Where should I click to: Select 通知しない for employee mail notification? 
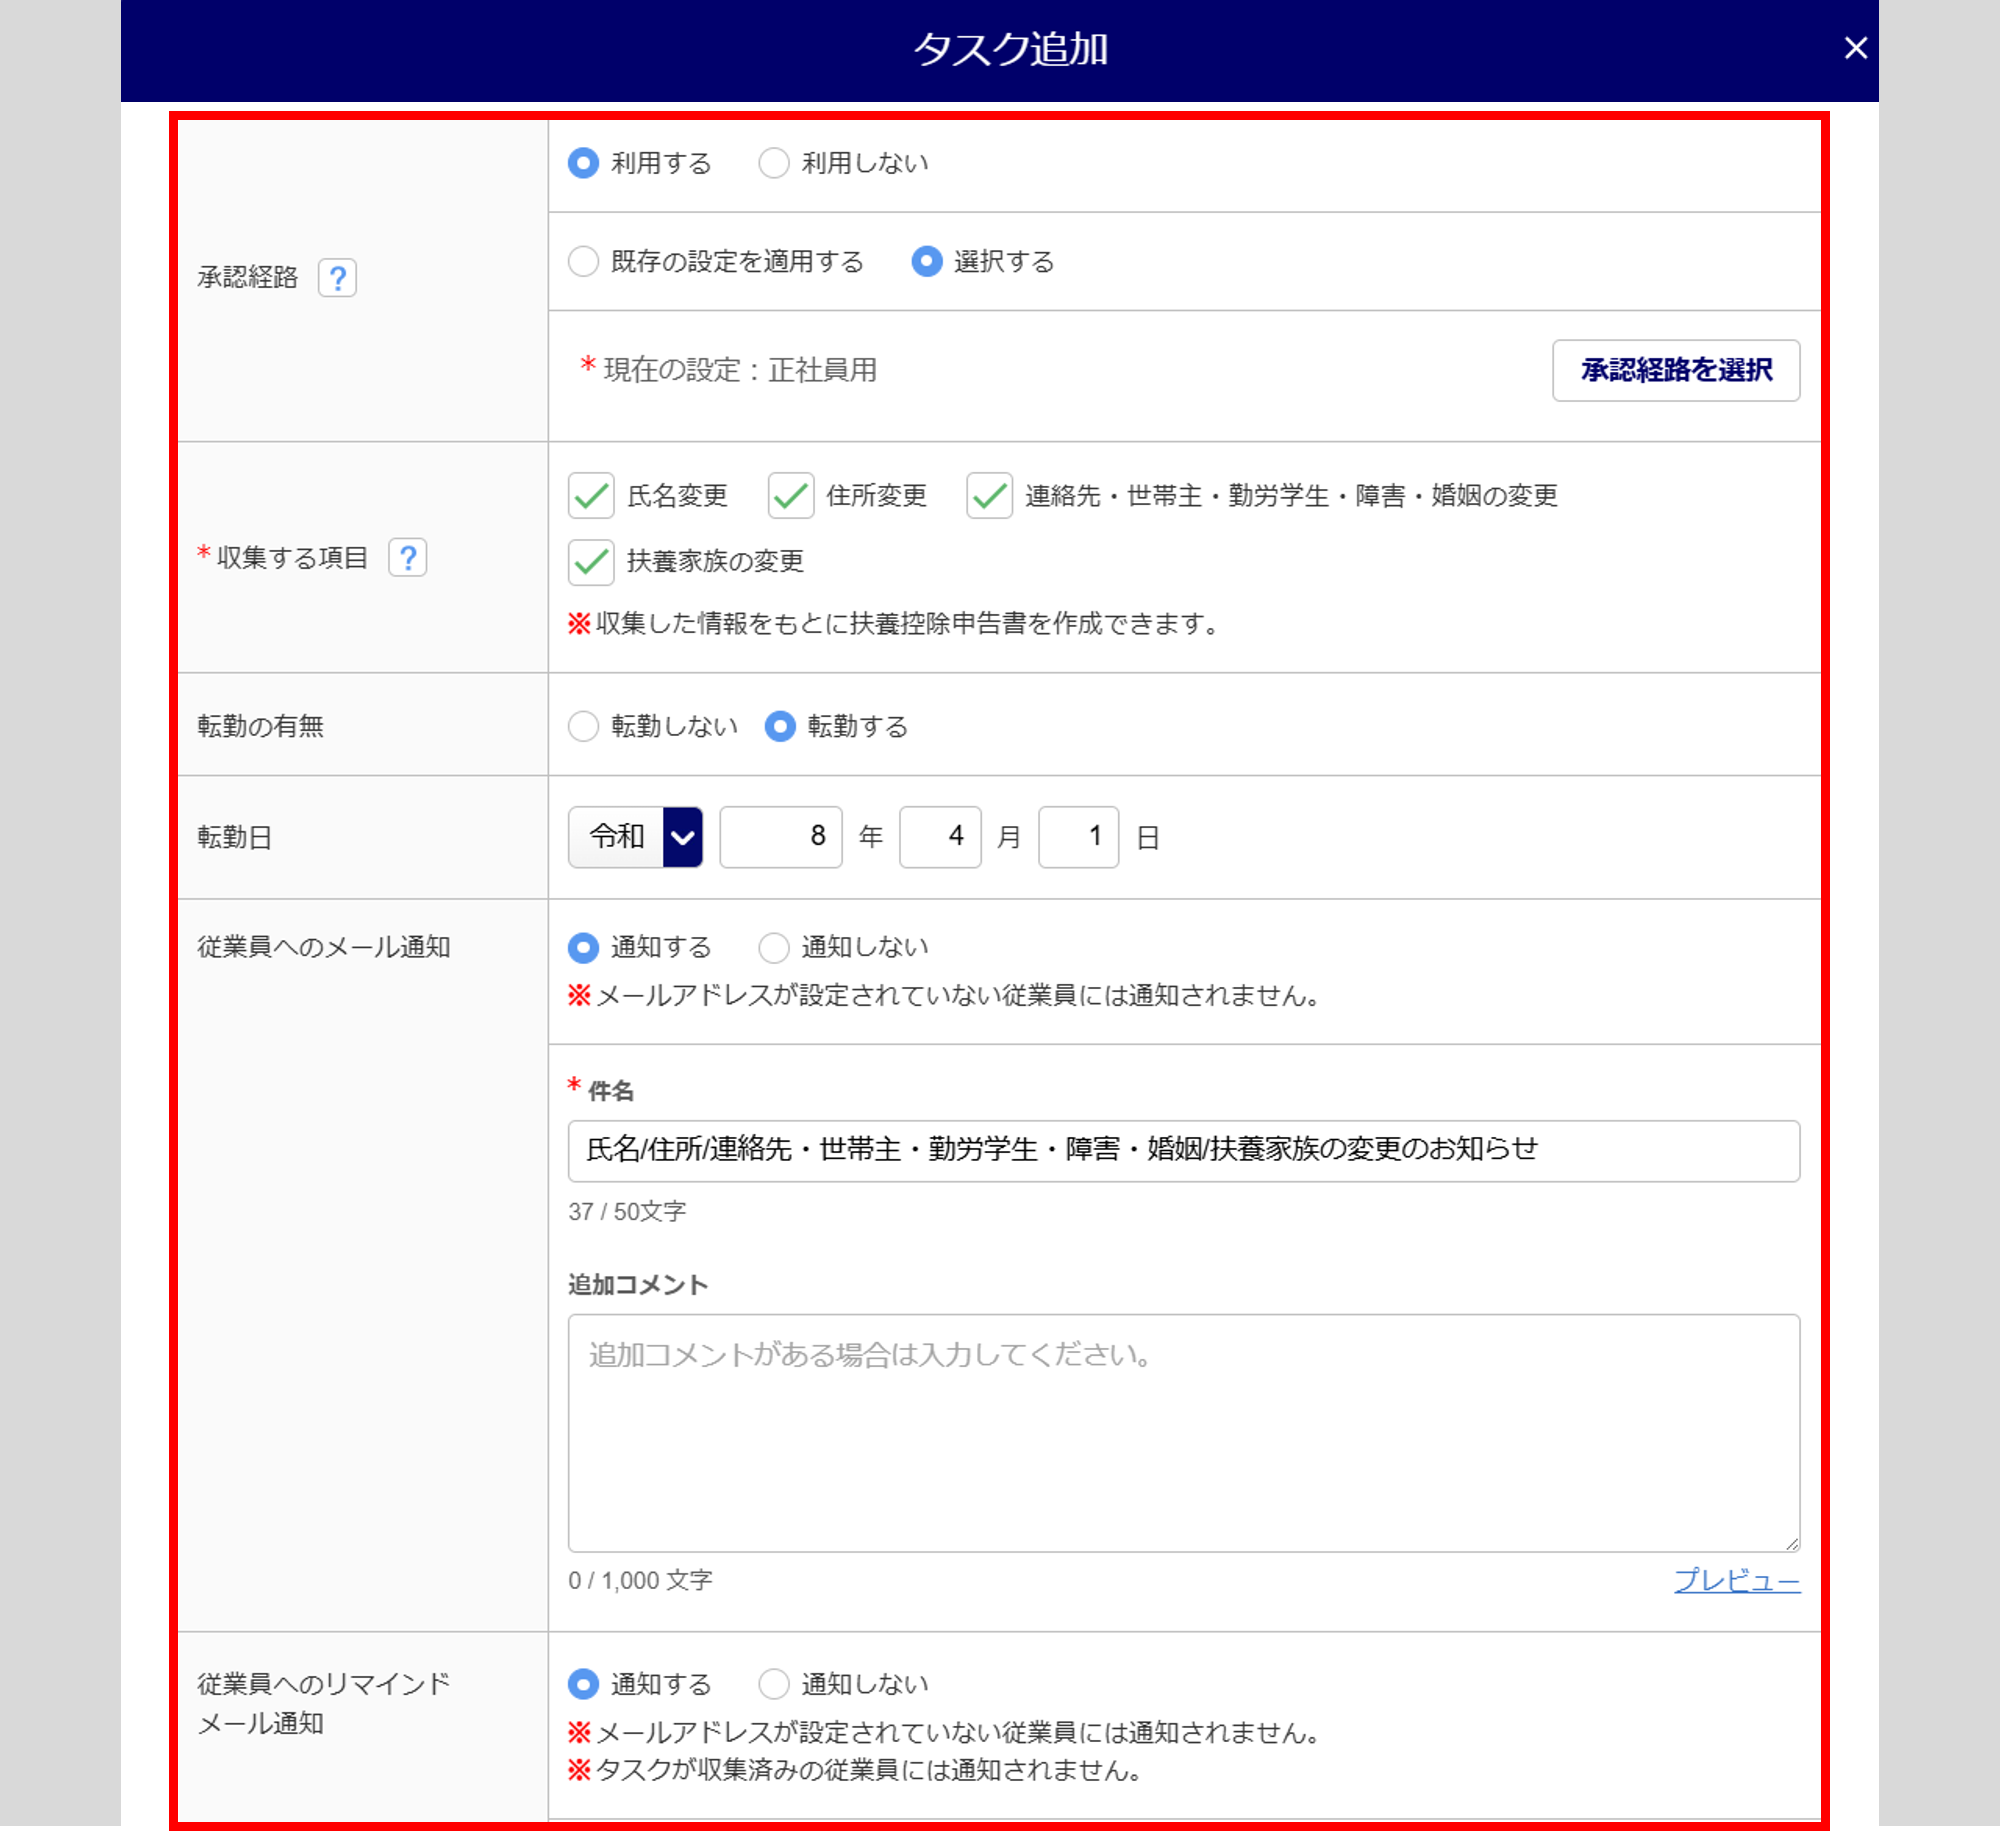pyautogui.click(x=774, y=947)
